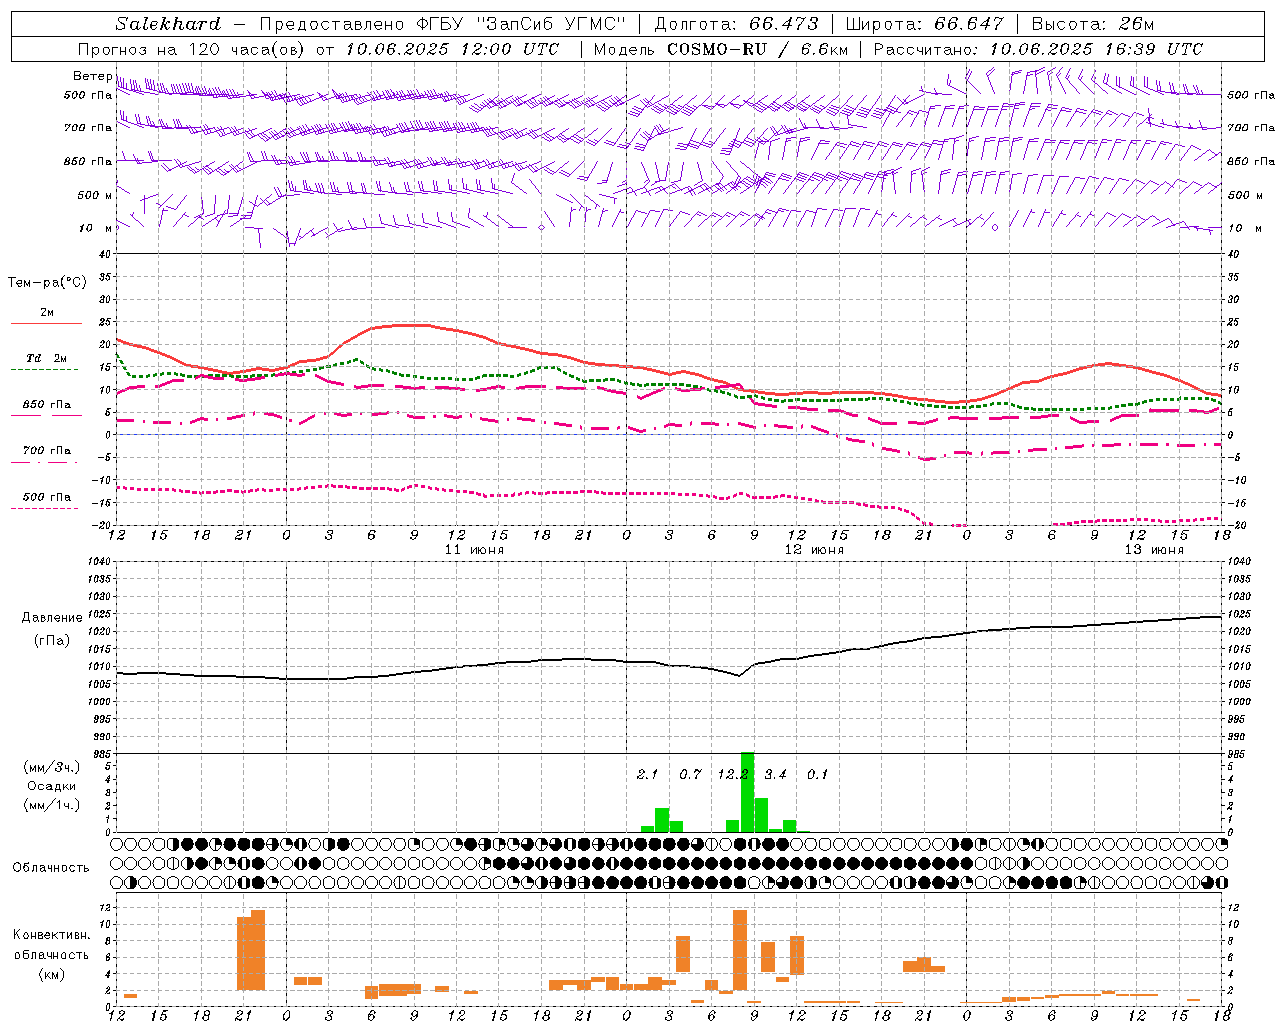This screenshot has width=1280, height=1024.
Task: Click the "12.2" precipitation total value
Action: [x=733, y=774]
